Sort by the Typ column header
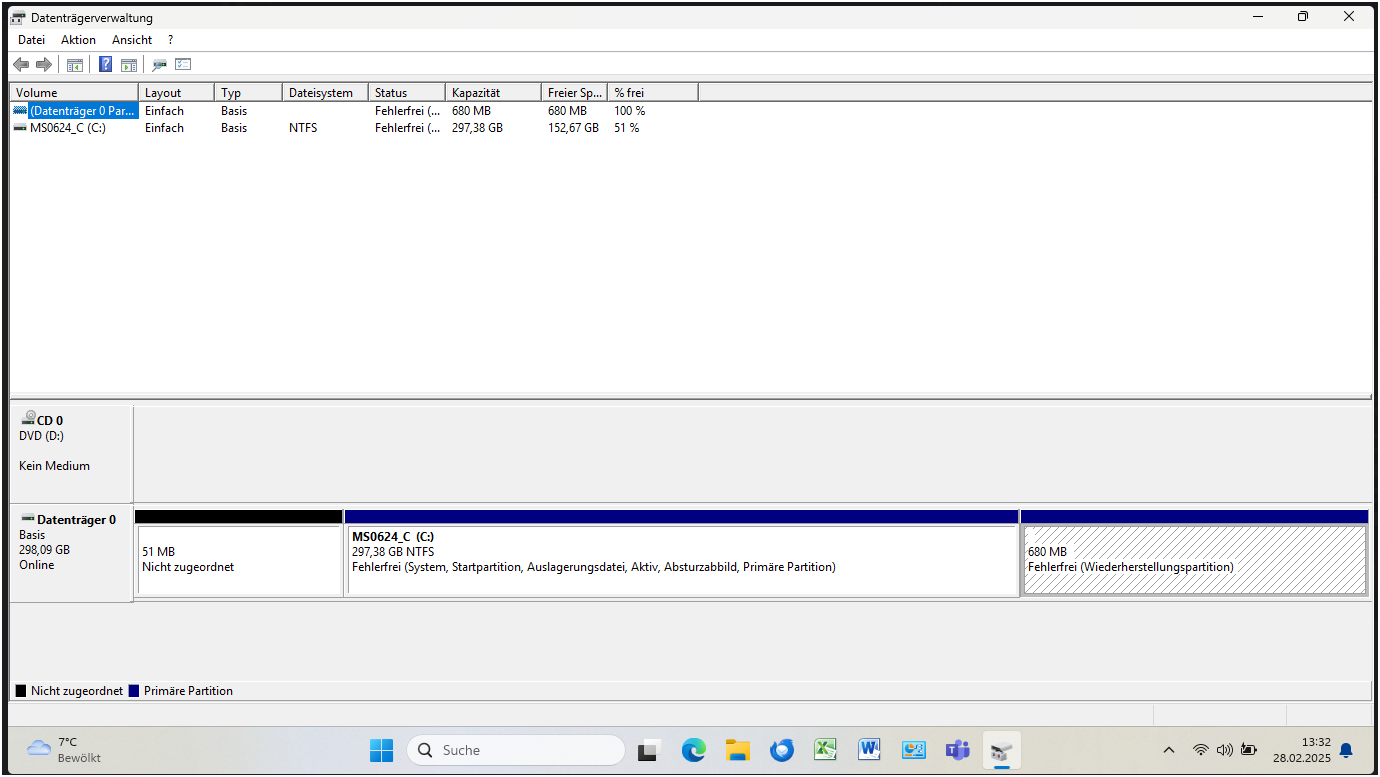Screen dimensions: 1380x777 coord(249,93)
